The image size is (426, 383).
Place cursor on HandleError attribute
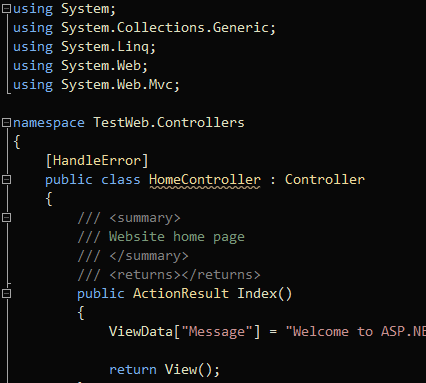(97, 161)
